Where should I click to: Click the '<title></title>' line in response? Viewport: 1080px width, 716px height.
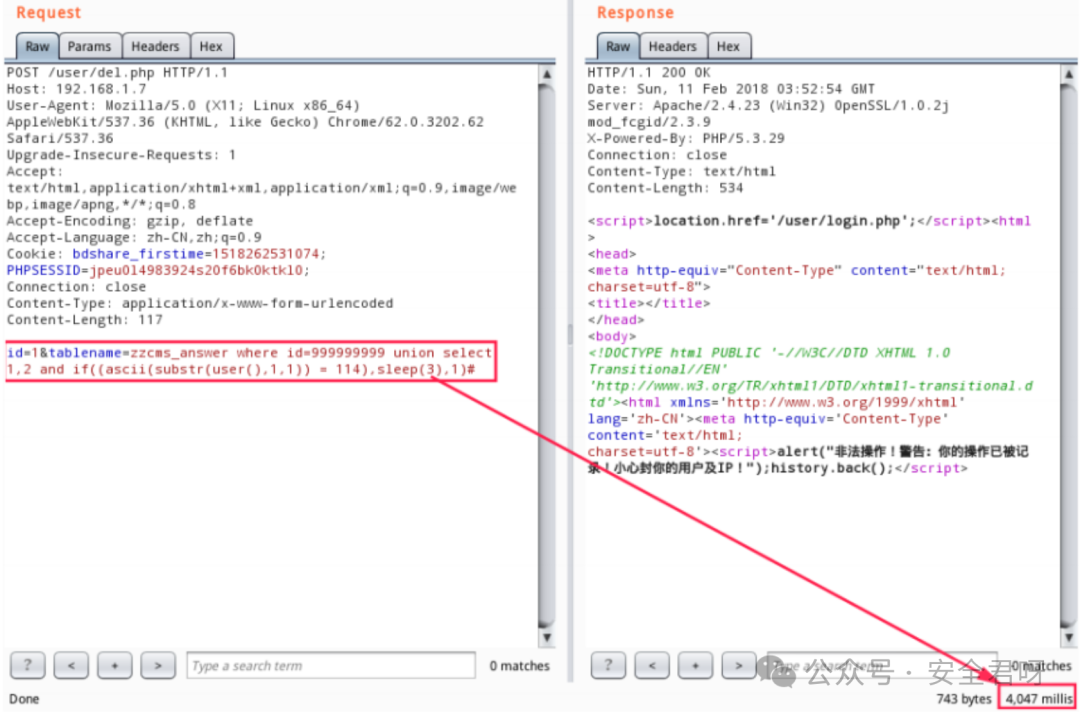point(648,304)
